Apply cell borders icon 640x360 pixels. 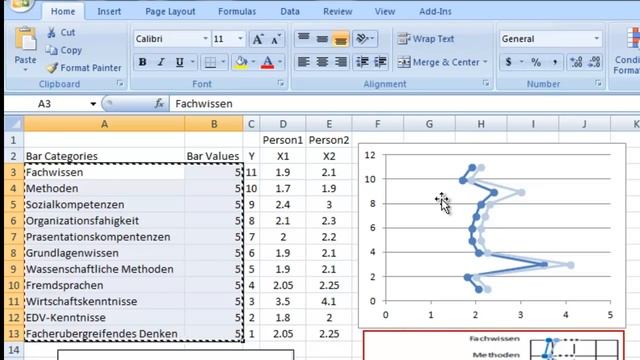[210, 62]
